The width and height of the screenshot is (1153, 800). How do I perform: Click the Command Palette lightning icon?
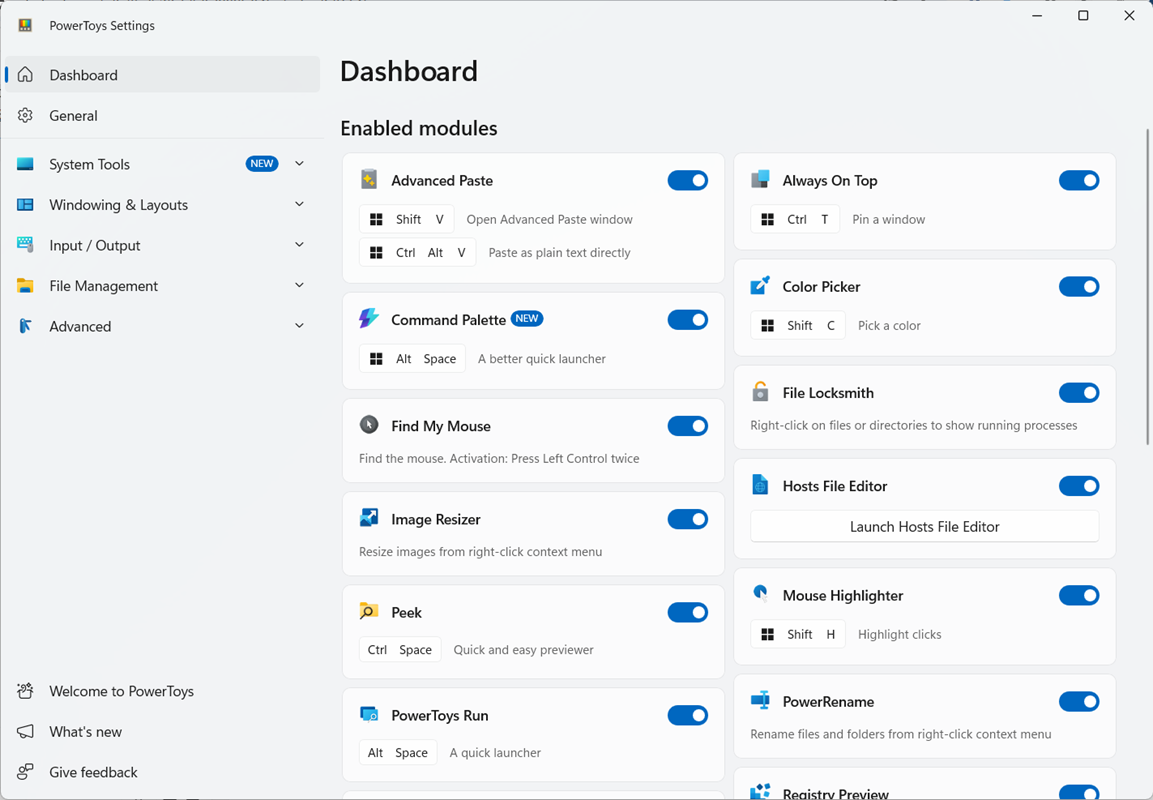pos(369,318)
